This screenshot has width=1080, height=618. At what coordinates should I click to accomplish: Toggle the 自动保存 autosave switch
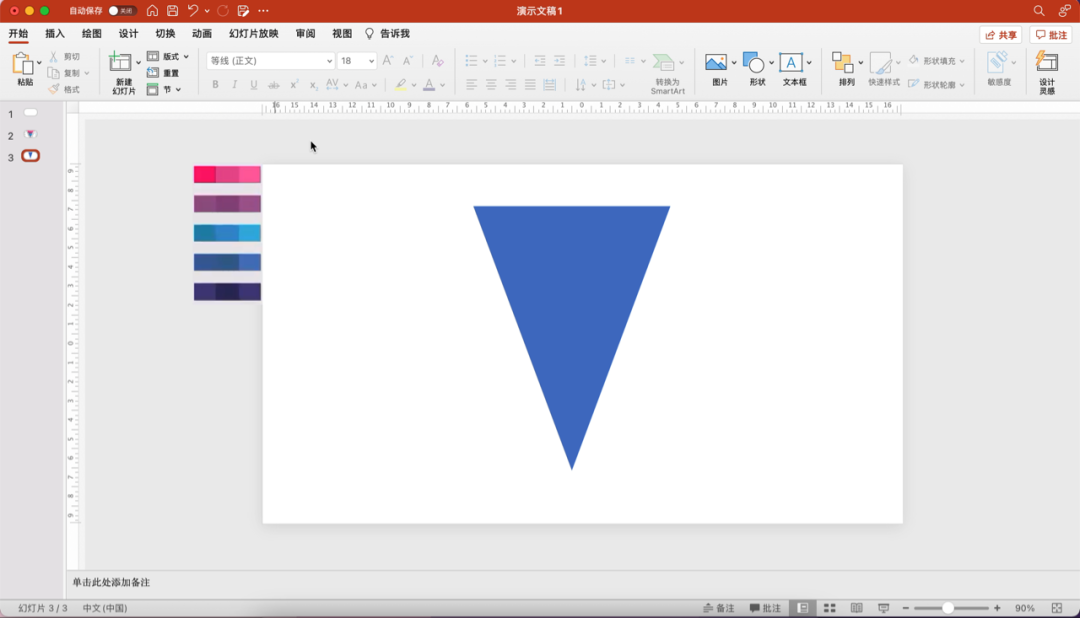click(122, 10)
